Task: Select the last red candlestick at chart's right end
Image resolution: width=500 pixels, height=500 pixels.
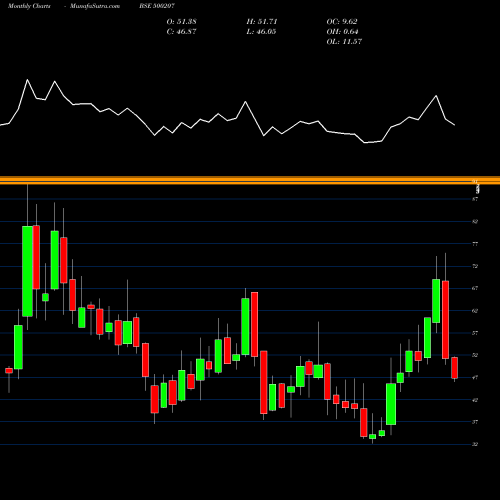Action: coord(455,368)
